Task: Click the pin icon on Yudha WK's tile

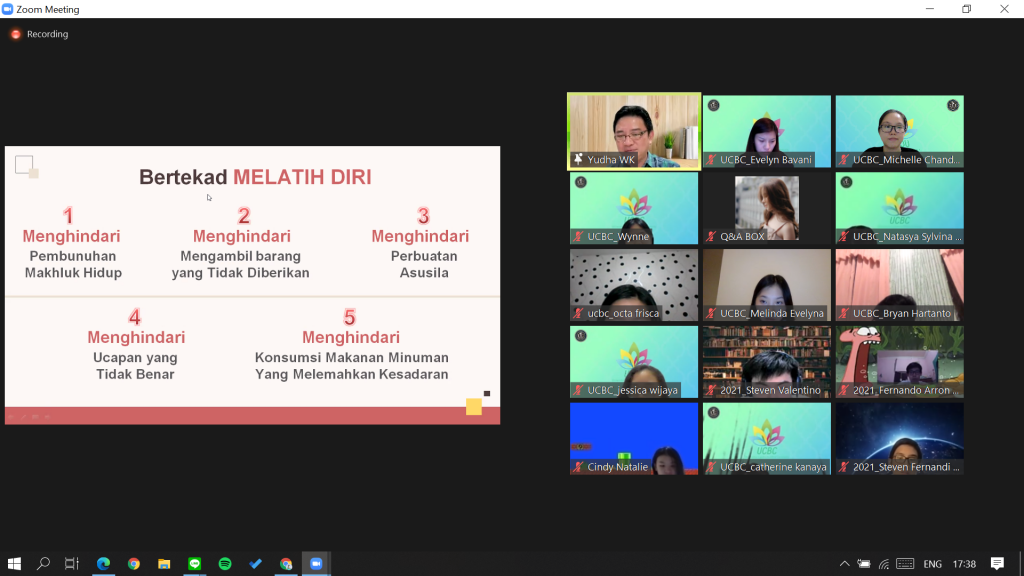Action: [x=578, y=160]
